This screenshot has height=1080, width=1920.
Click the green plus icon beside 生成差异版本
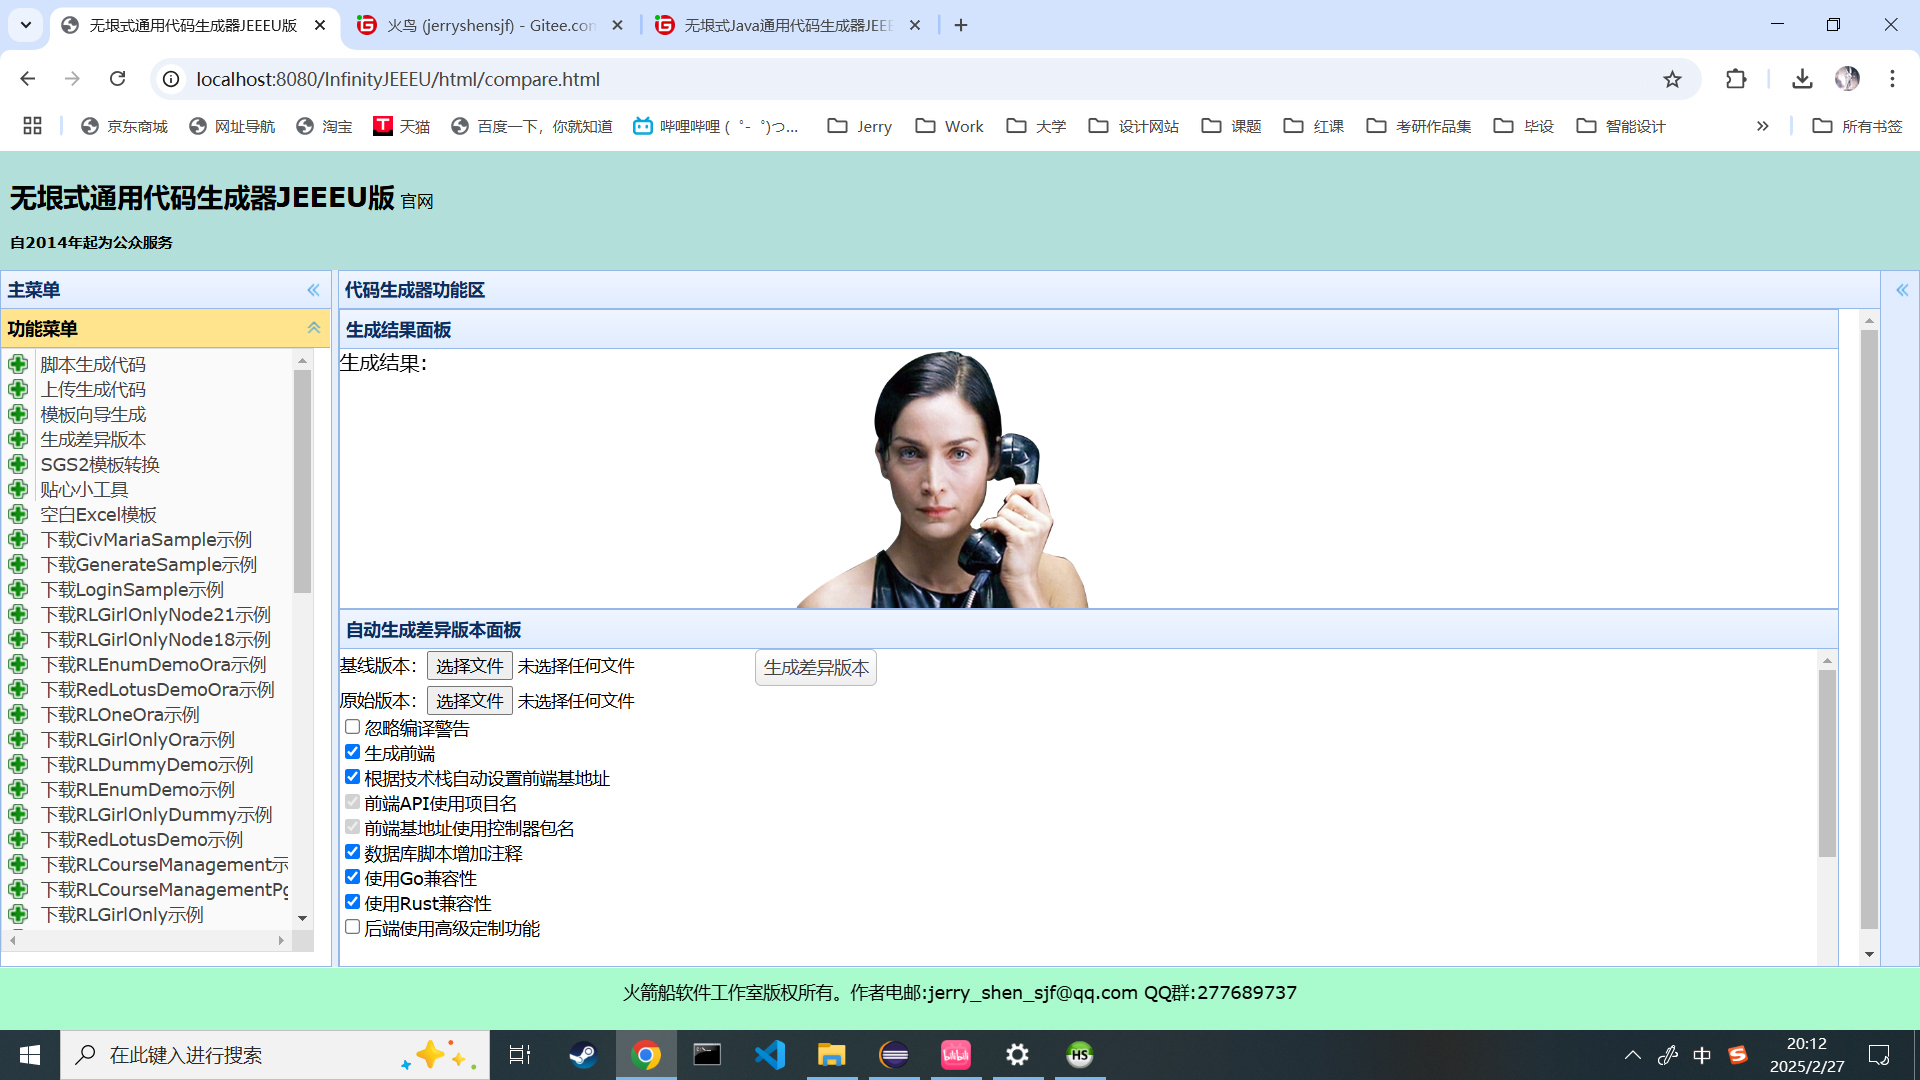(x=18, y=439)
